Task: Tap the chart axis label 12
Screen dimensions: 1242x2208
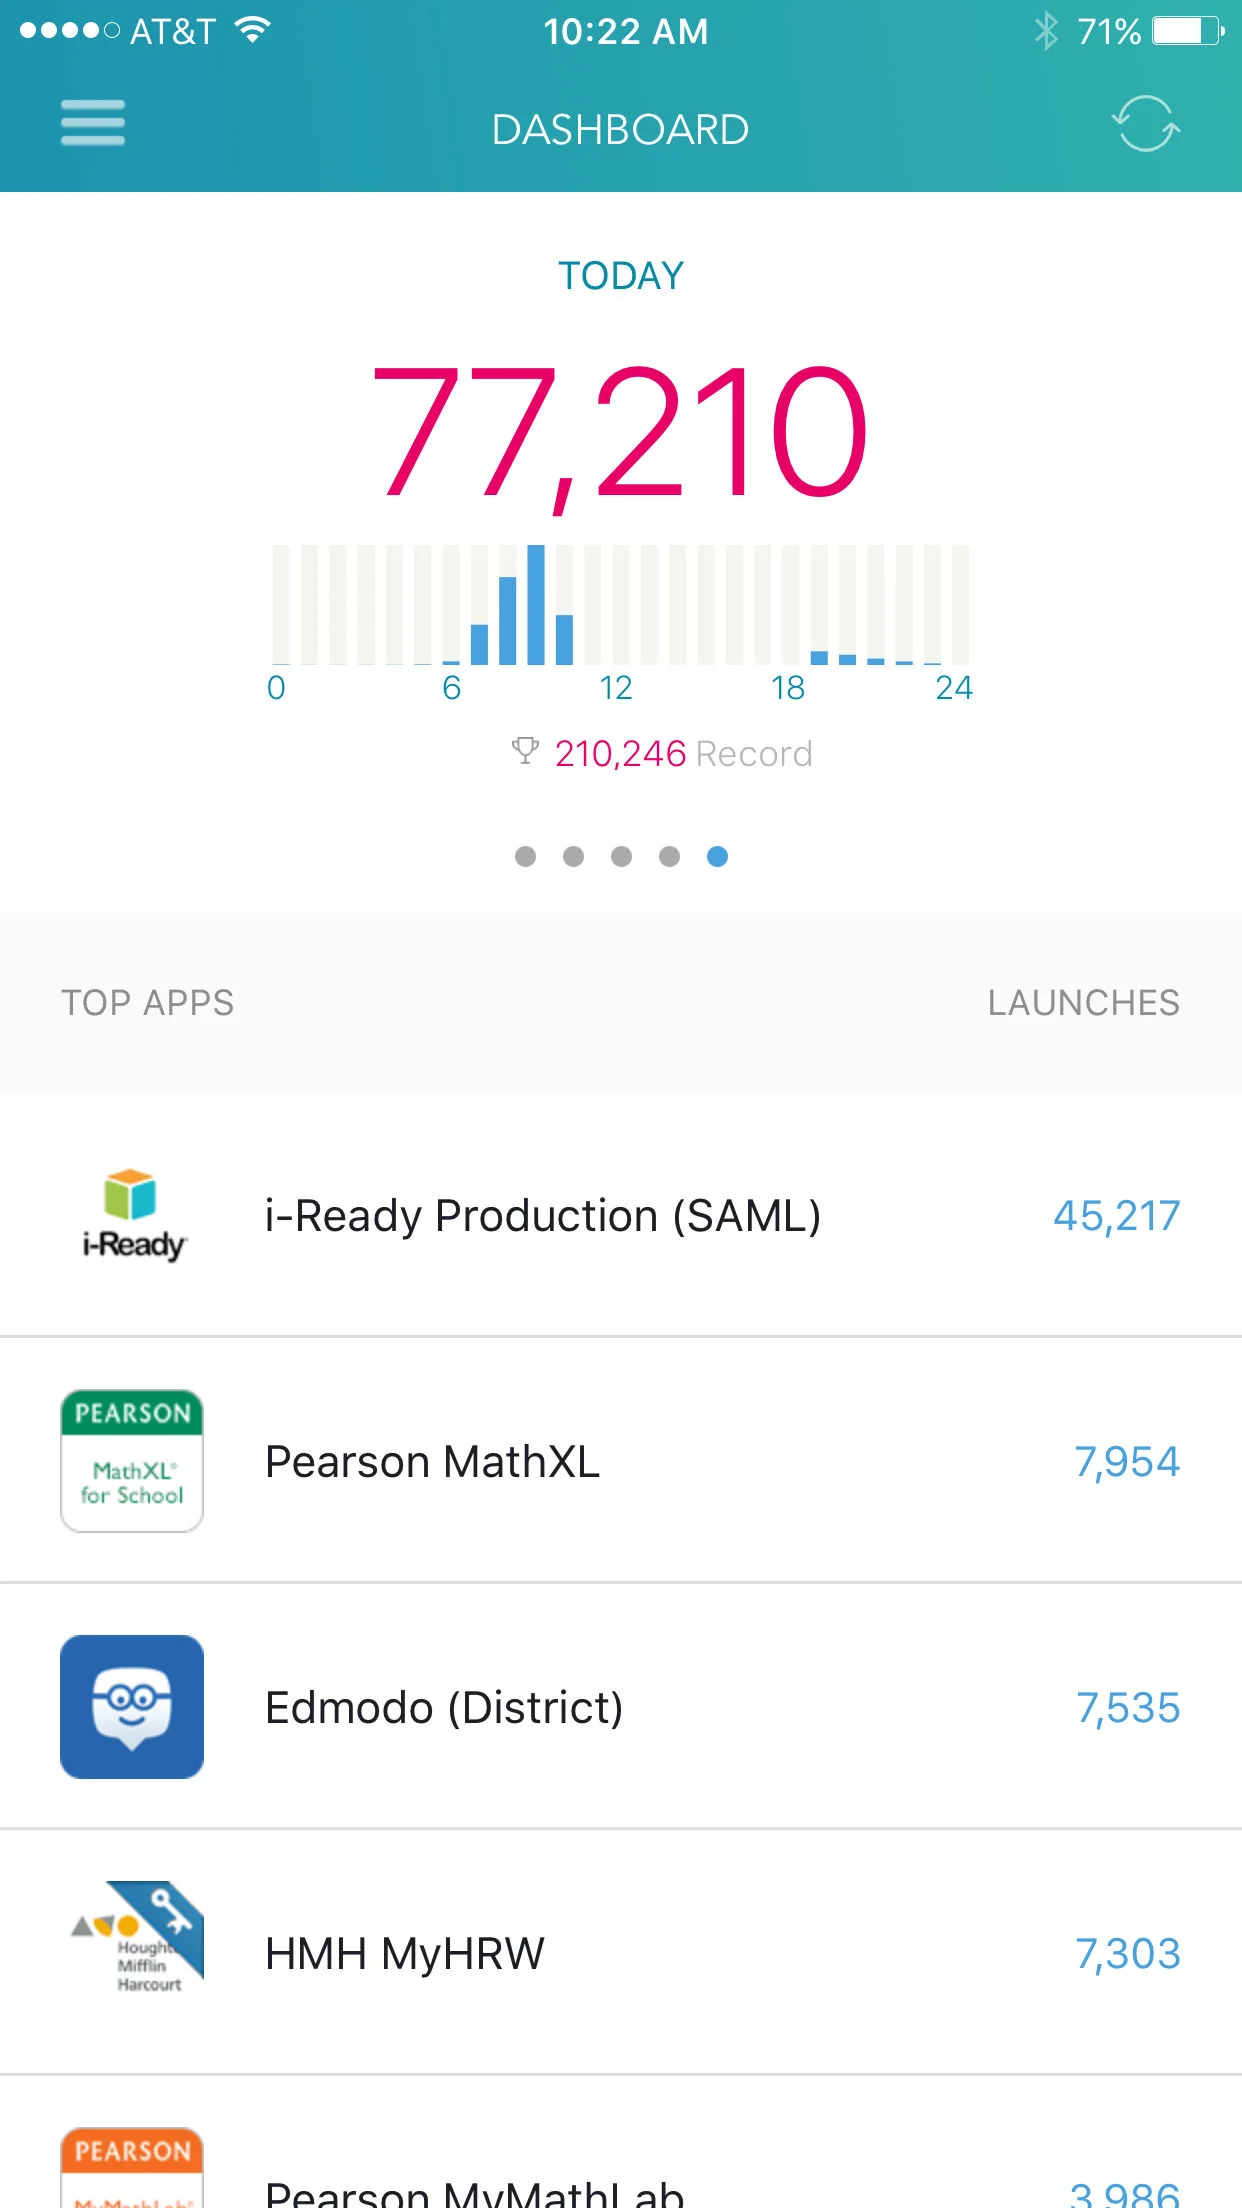Action: (x=615, y=688)
